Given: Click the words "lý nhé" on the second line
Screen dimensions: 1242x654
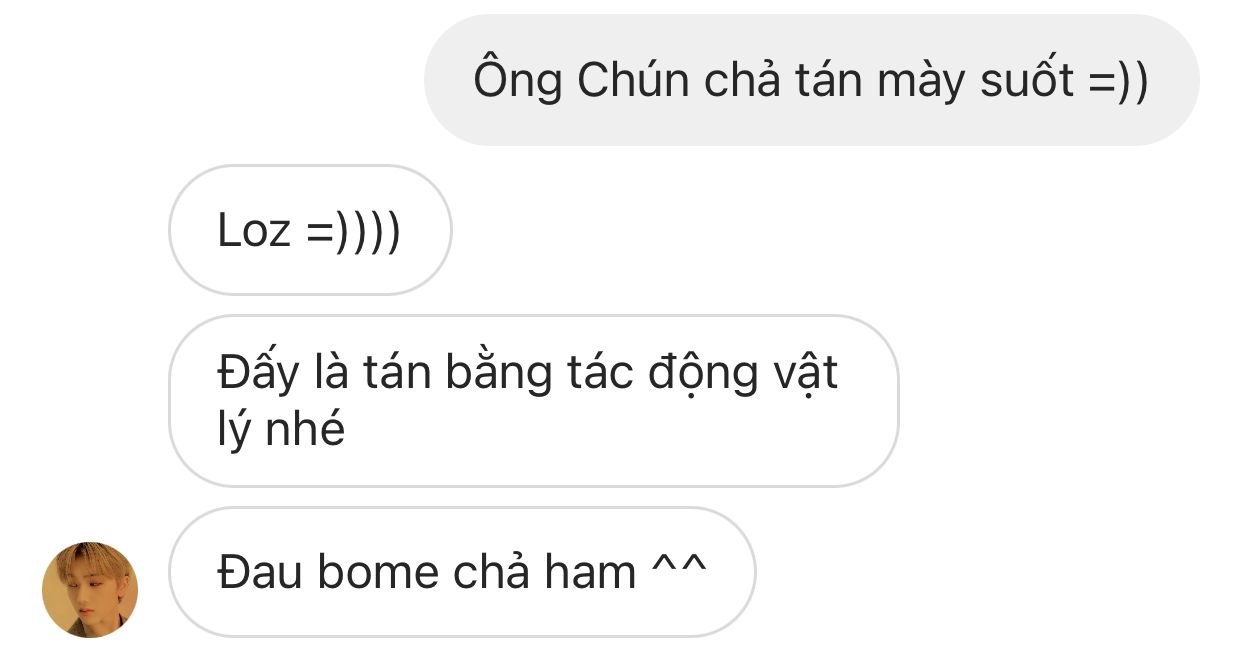Looking at the screenshot, I should (281, 430).
